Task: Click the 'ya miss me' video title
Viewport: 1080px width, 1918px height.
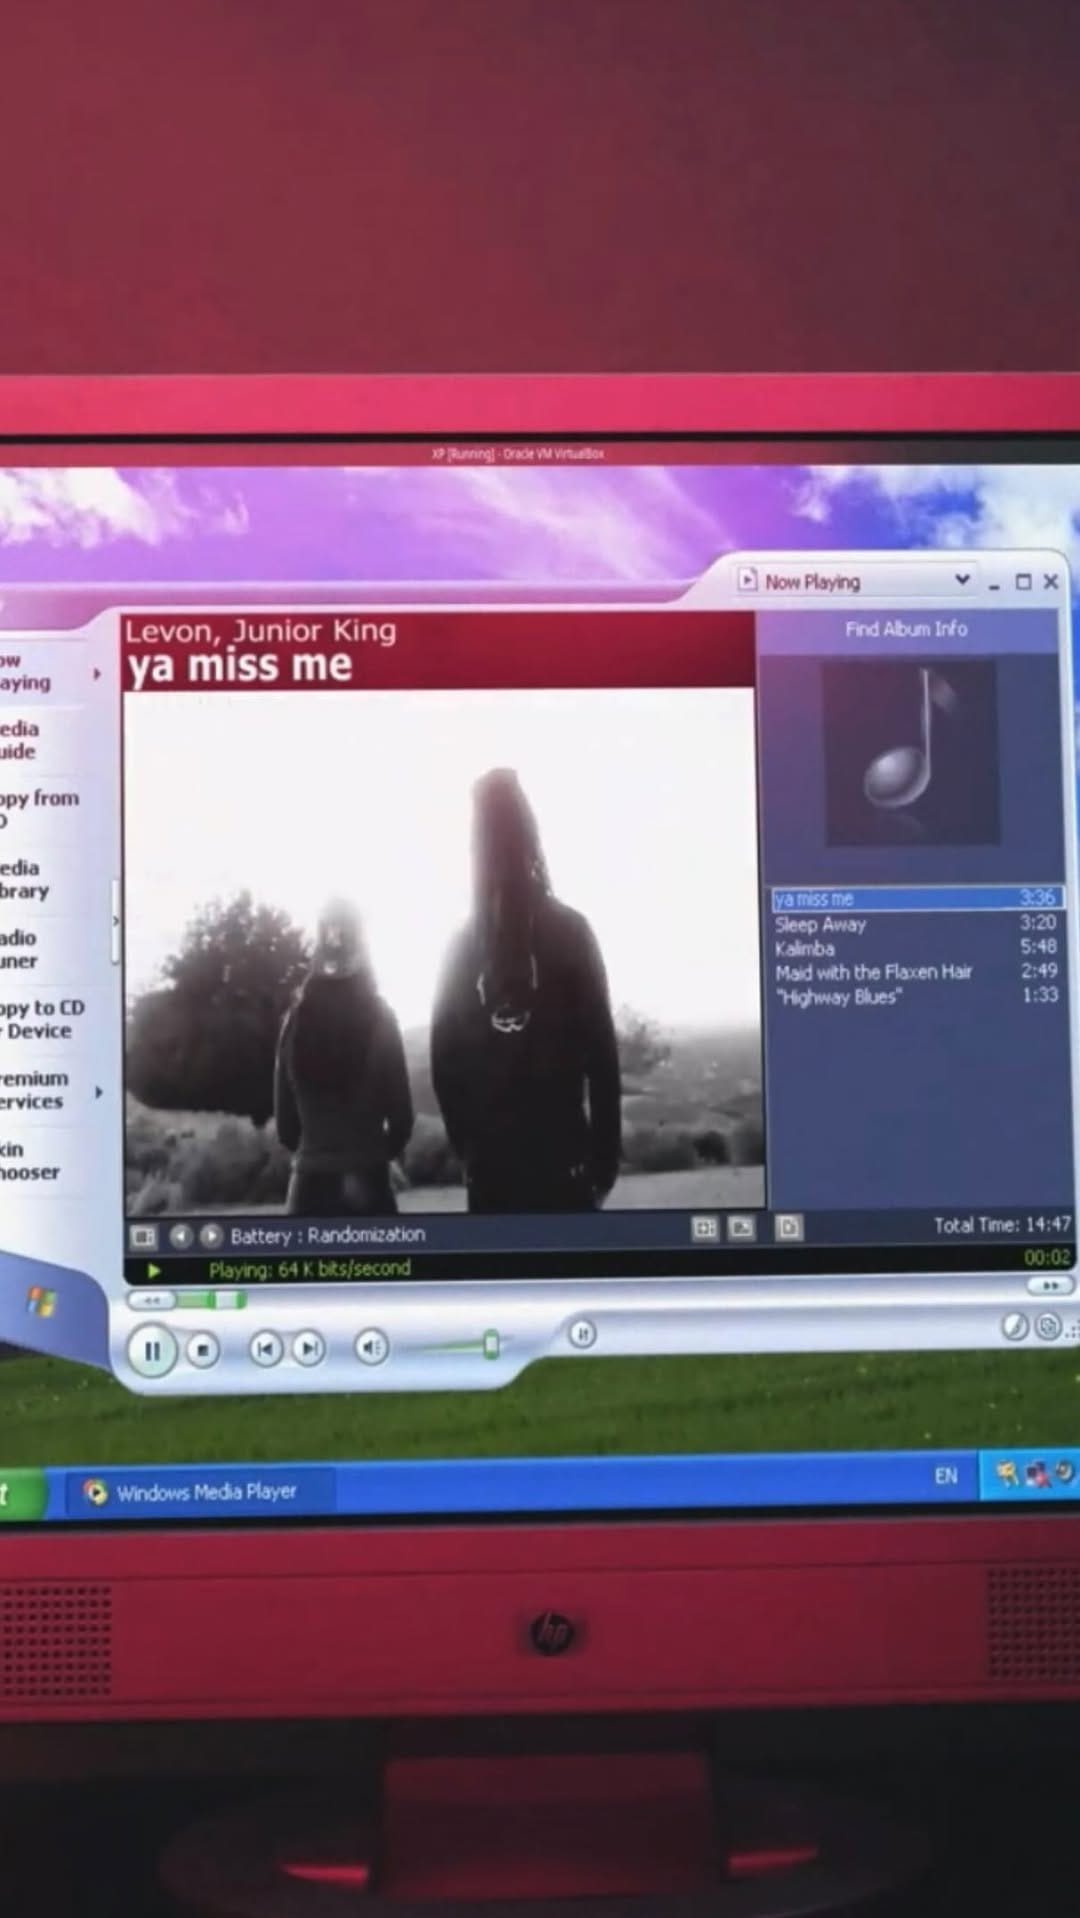Action: tap(240, 665)
